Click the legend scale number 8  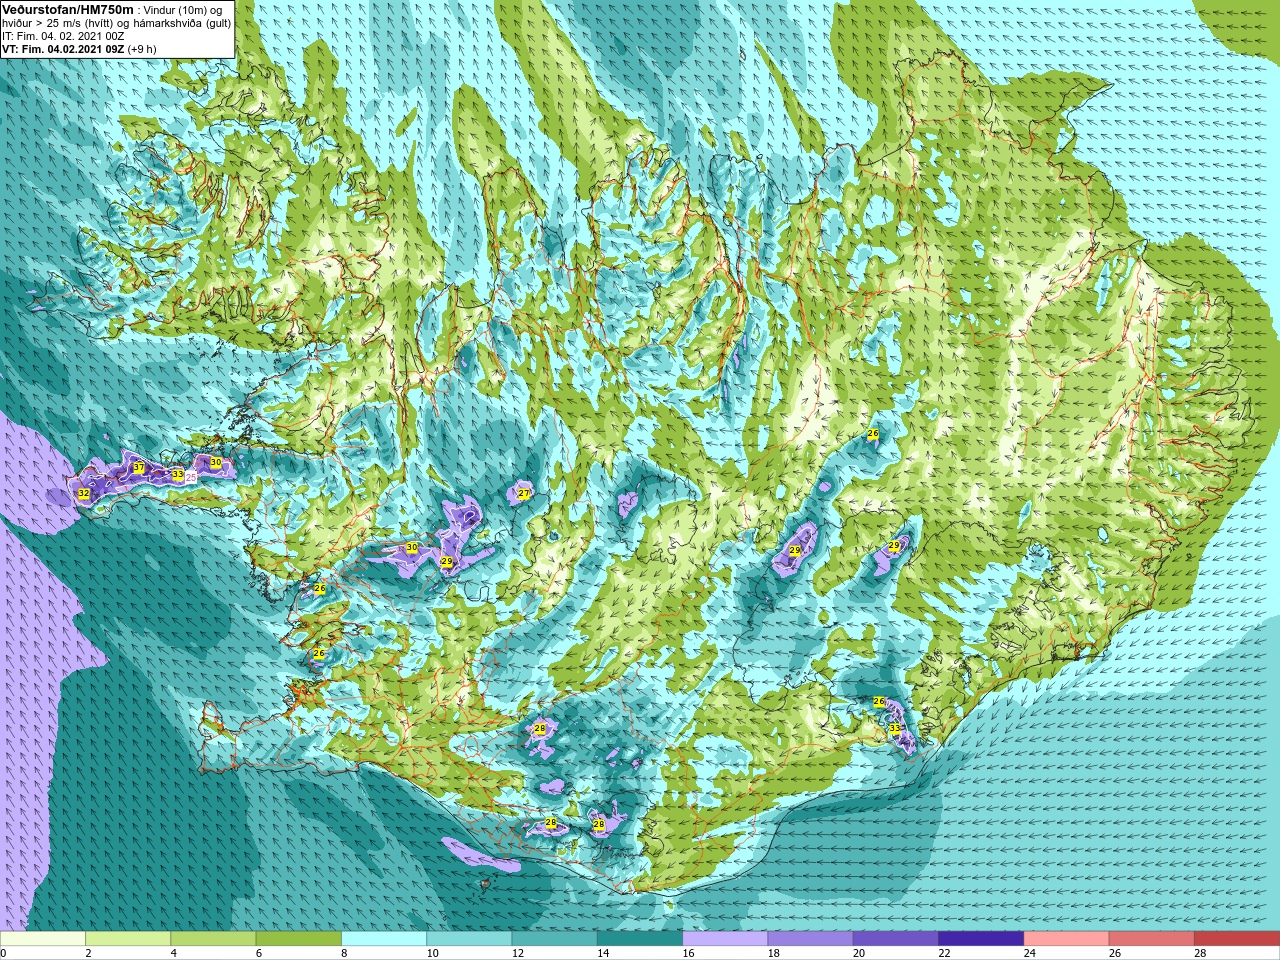345,953
